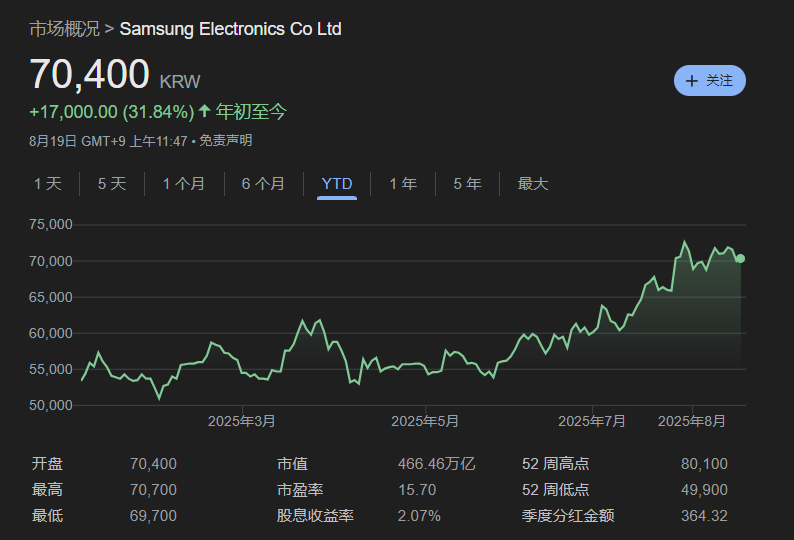The height and width of the screenshot is (540, 794).
Task: Click the 50,000 y-axis label
Action: click(51, 405)
